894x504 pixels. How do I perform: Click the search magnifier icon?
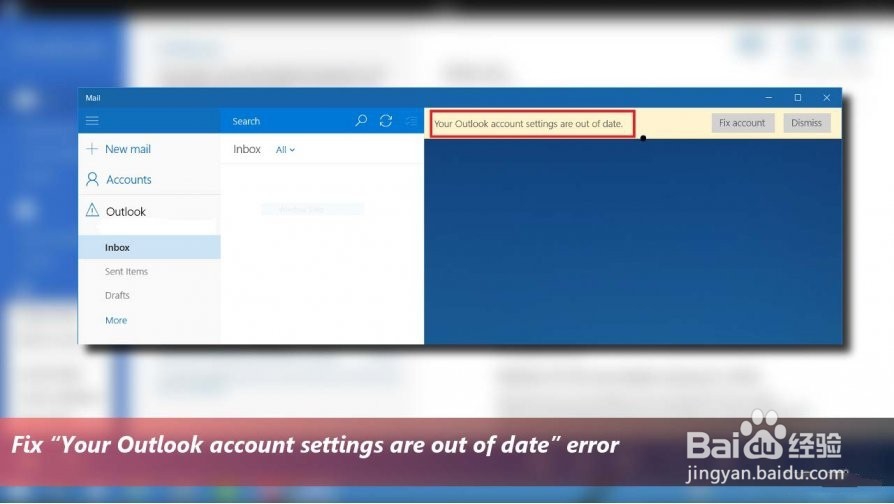click(361, 120)
